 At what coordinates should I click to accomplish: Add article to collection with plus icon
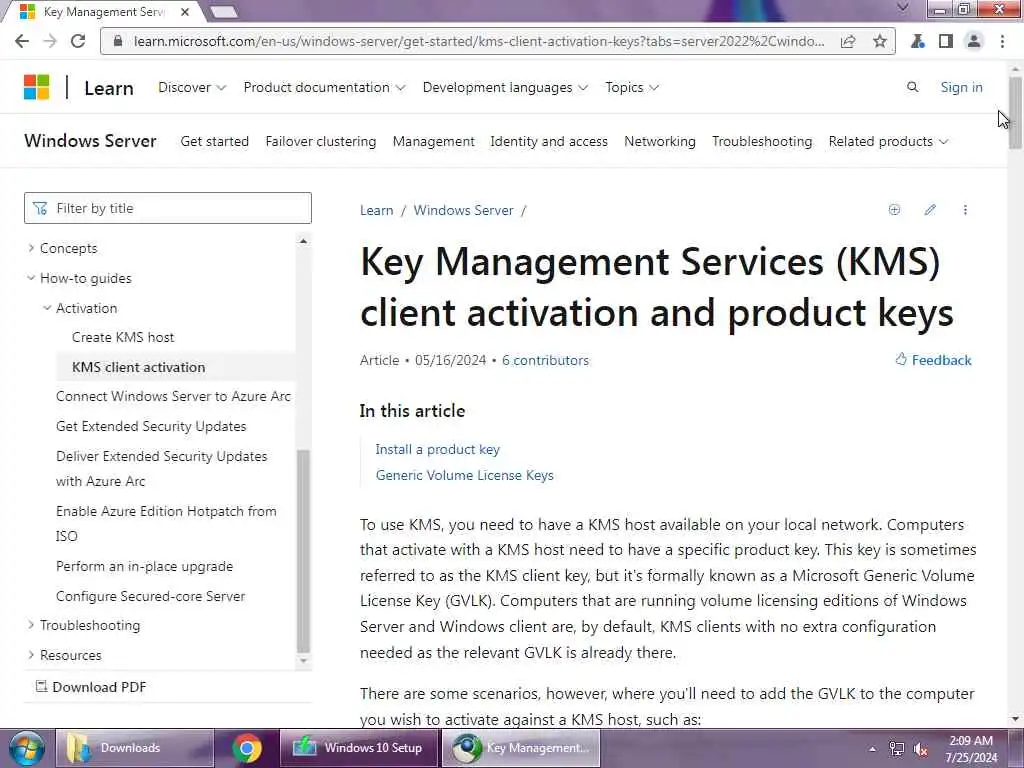coord(894,210)
